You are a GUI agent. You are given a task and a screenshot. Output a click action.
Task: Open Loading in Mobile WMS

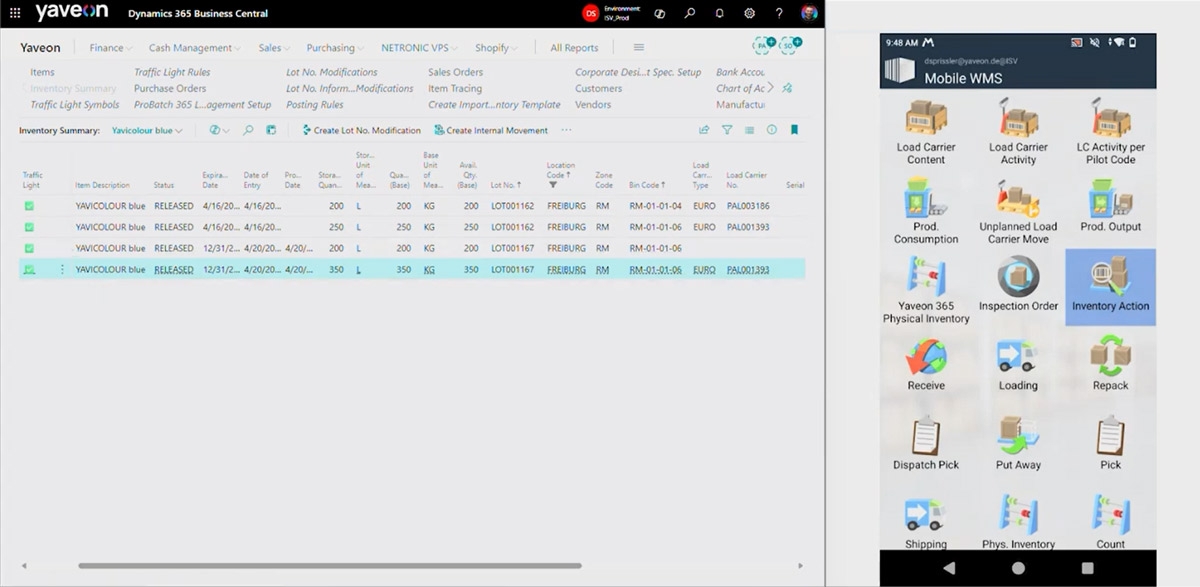[1018, 364]
